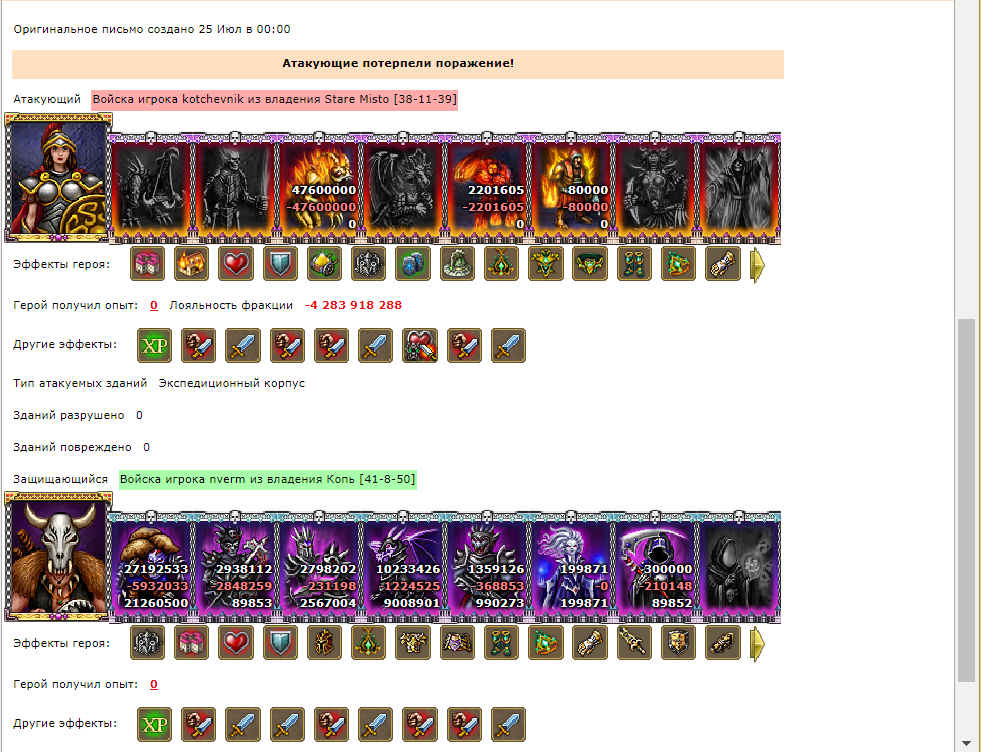This screenshot has height=752, width=981.
Task: Click the pink dice box icon in attacker's hero effects
Action: 148,263
